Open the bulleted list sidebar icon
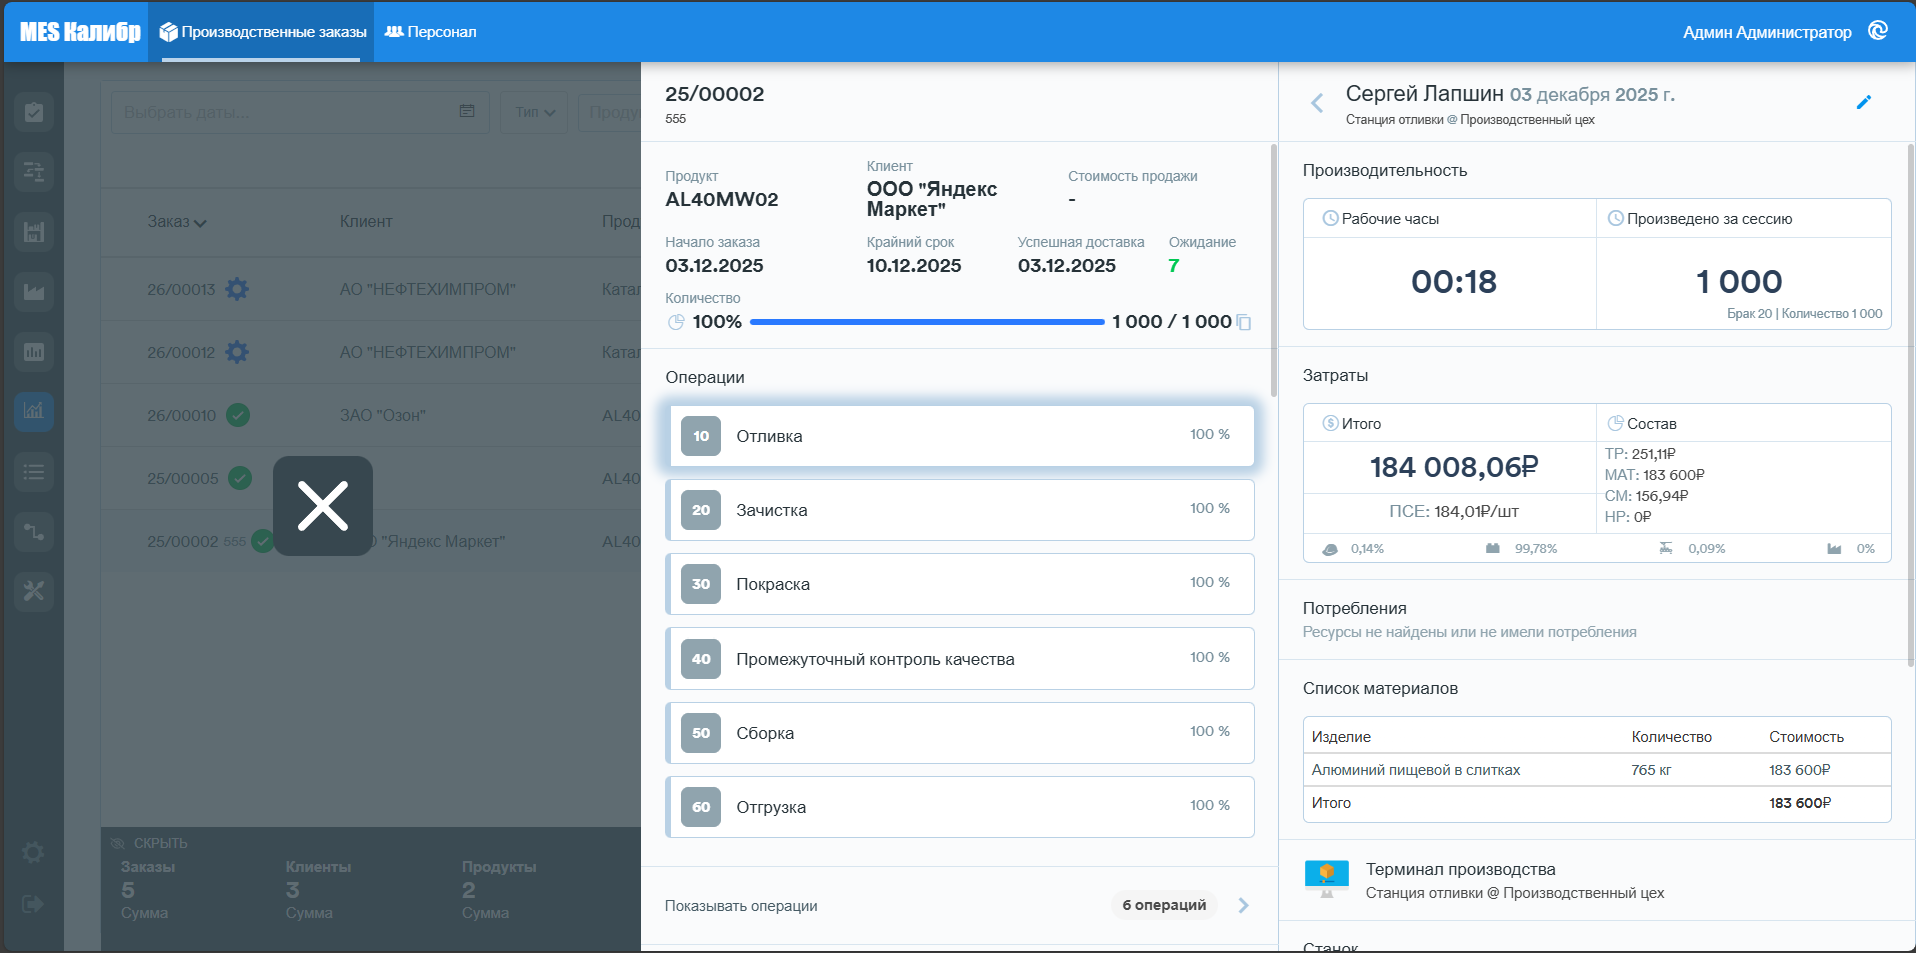This screenshot has height=953, width=1916. (x=34, y=471)
